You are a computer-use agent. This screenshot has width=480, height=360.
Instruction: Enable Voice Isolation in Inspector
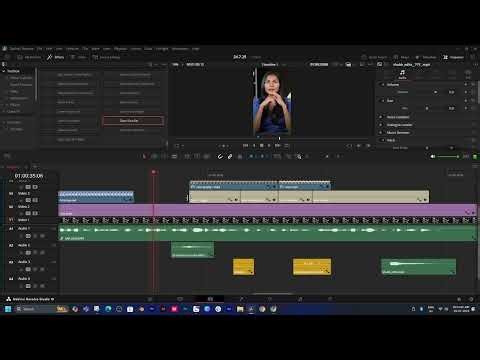381,117
